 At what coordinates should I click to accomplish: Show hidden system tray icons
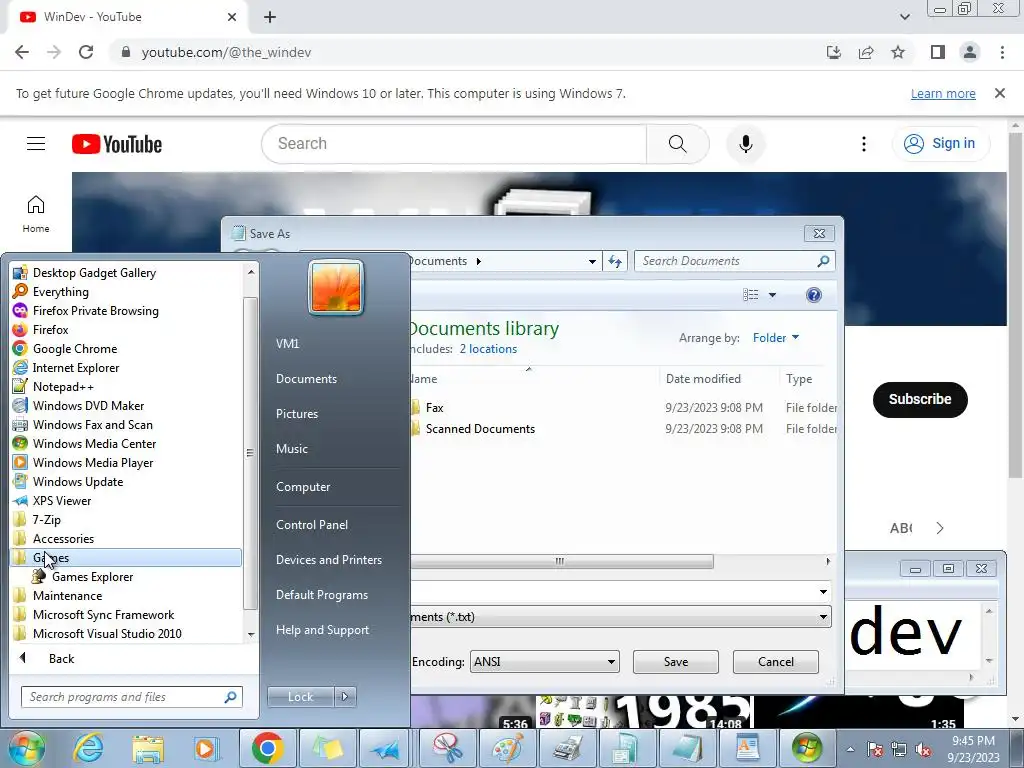pyautogui.click(x=850, y=749)
